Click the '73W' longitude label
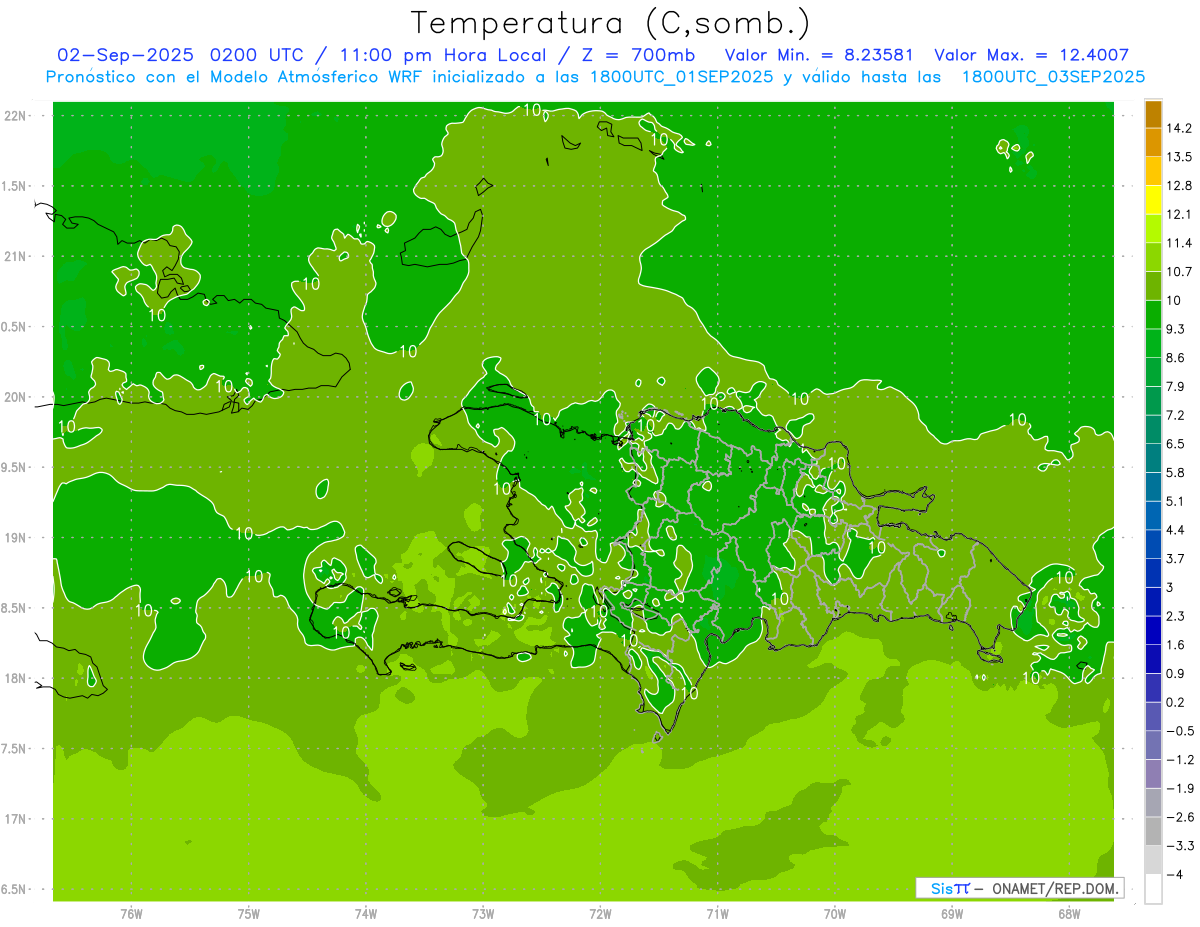This screenshot has height=927, width=1200. coord(483,914)
